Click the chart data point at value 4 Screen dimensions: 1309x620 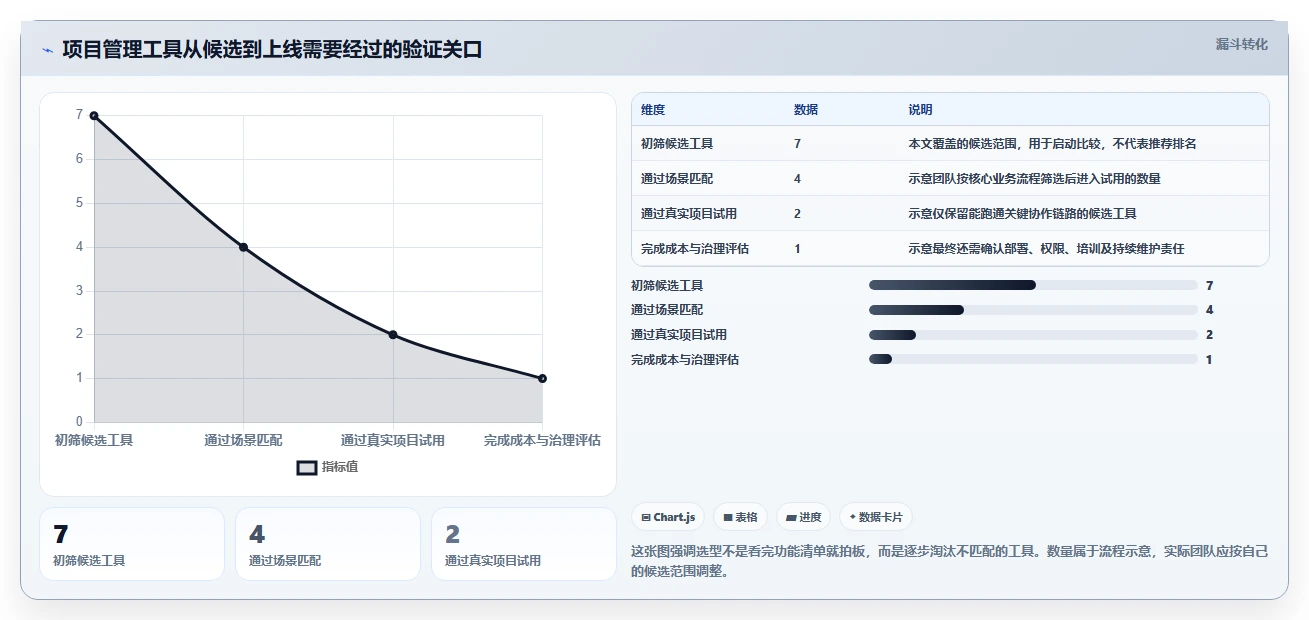point(243,247)
